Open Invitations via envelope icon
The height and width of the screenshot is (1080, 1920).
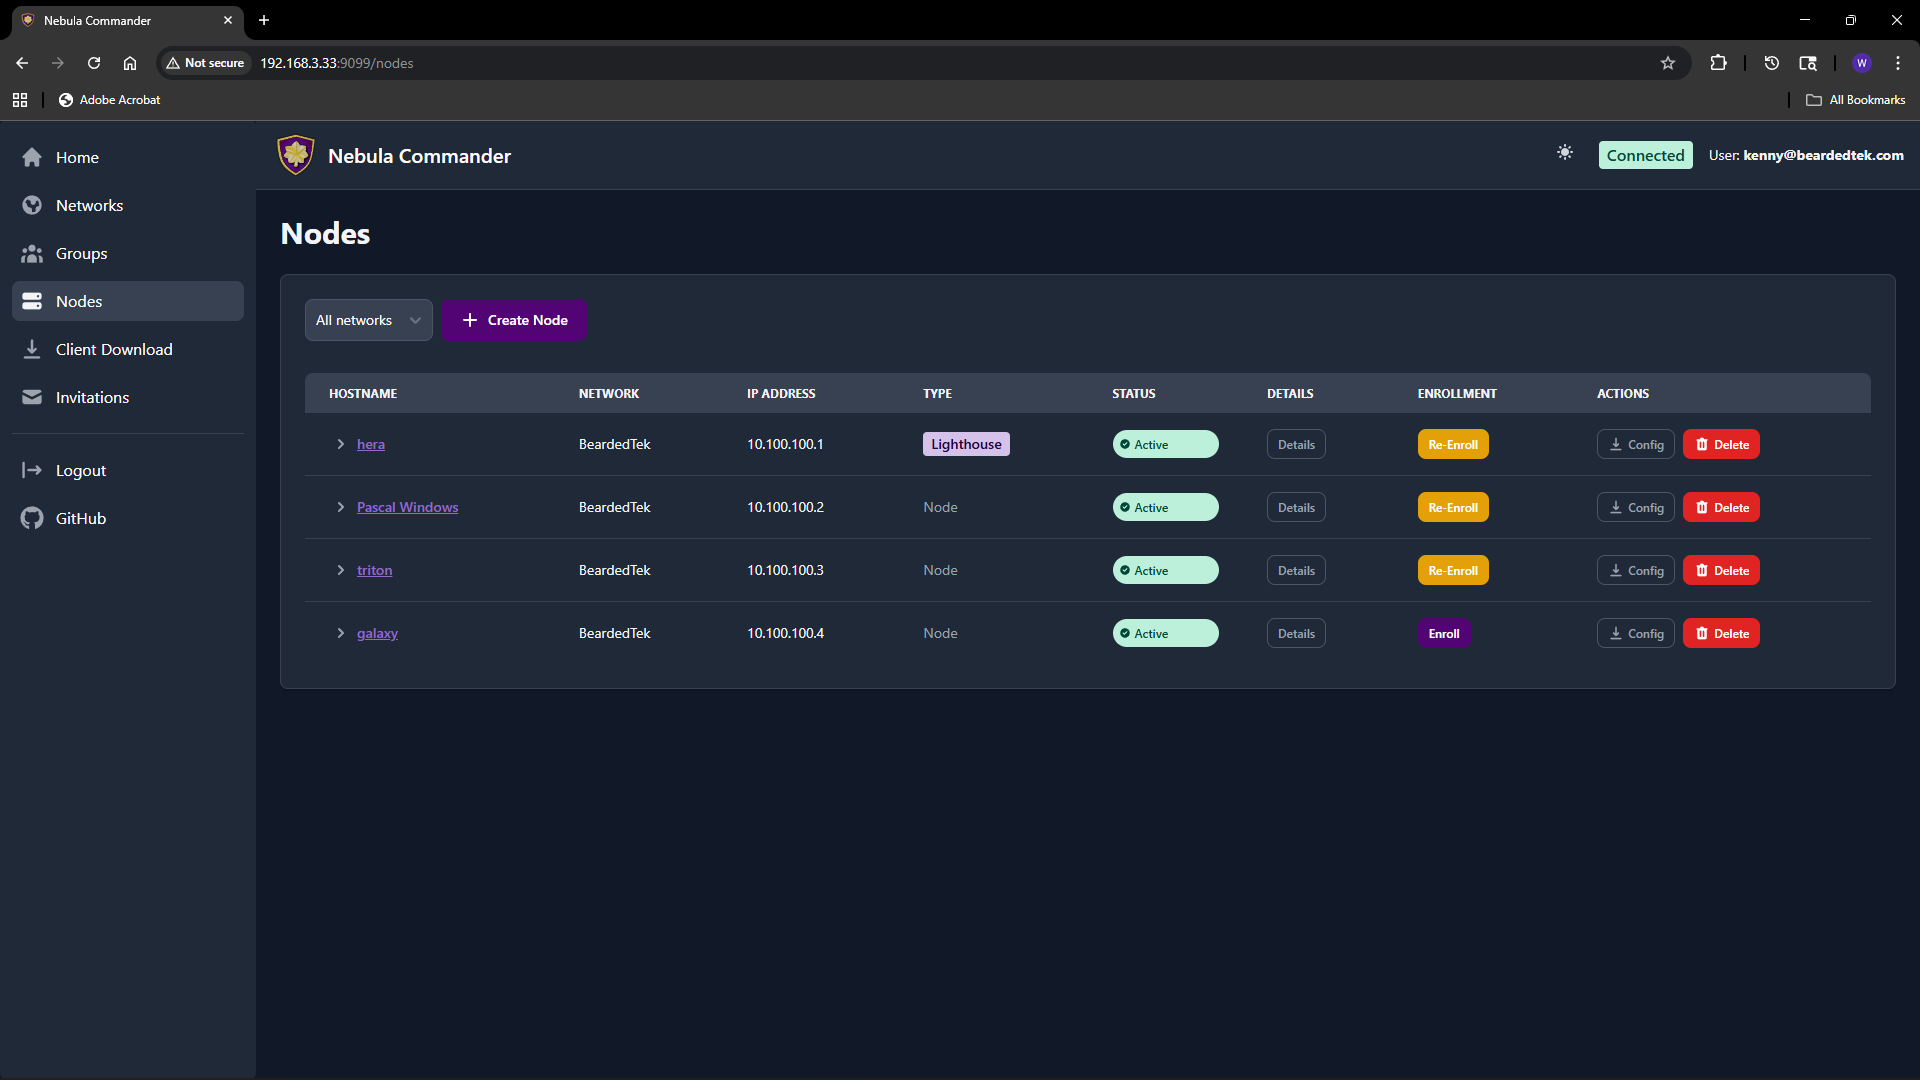pos(32,397)
